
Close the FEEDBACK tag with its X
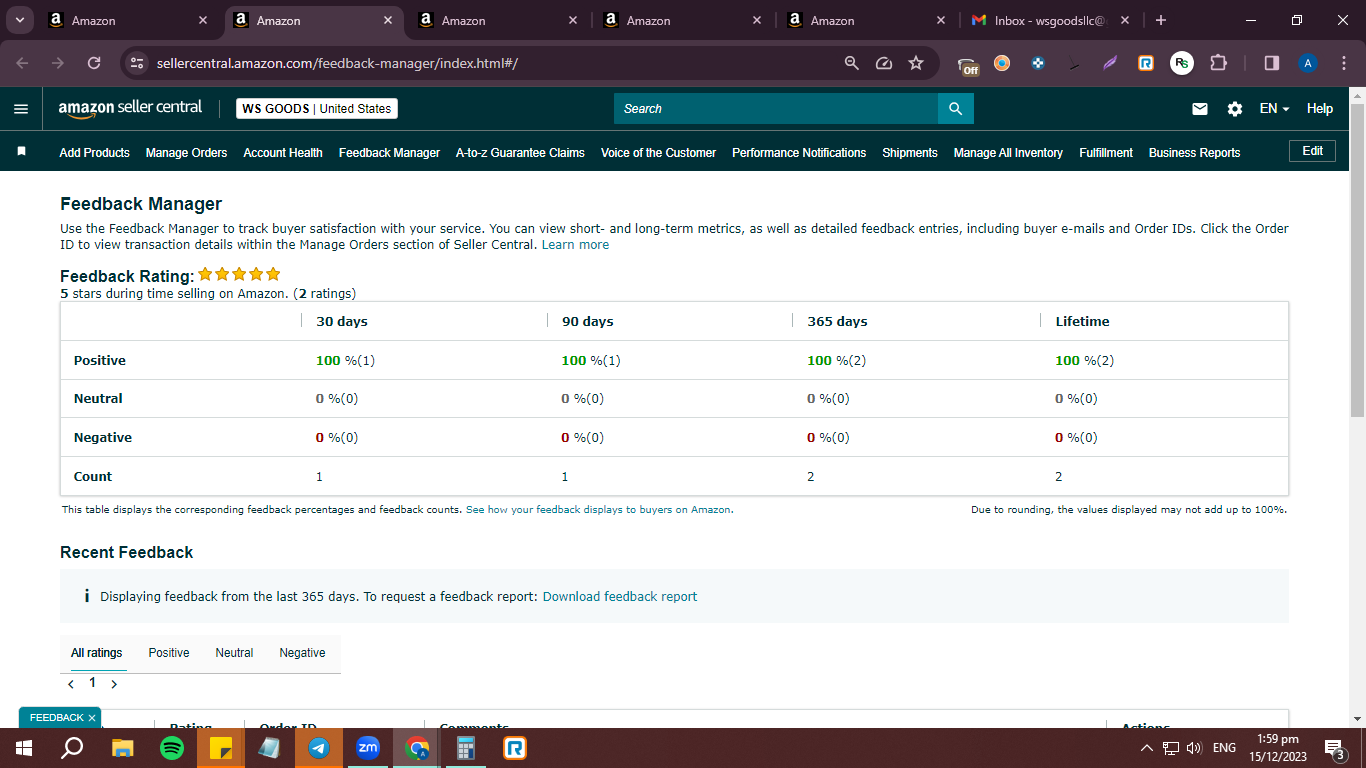pos(92,718)
